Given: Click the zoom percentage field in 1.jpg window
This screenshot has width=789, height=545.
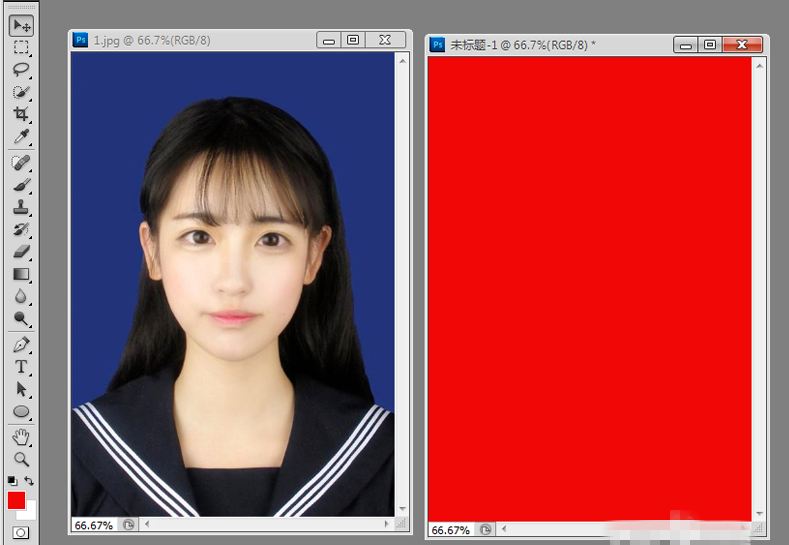Looking at the screenshot, I should 93,524.
